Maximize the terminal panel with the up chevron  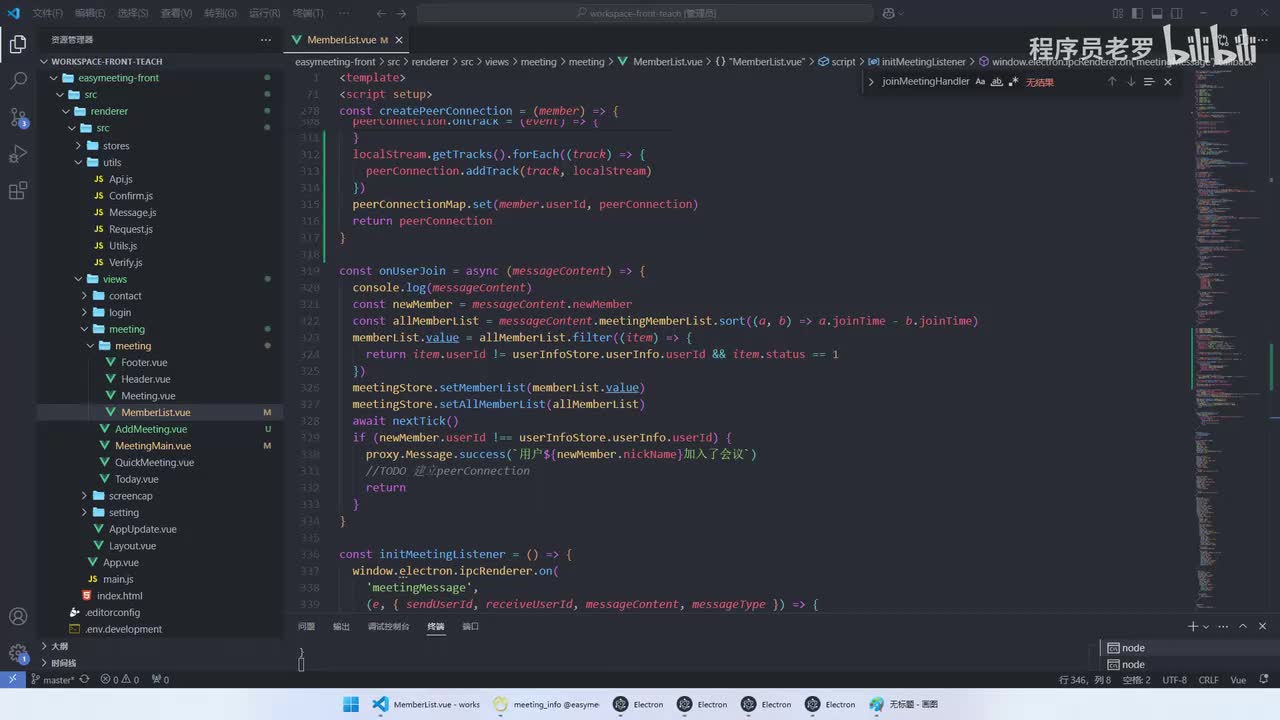point(1243,626)
